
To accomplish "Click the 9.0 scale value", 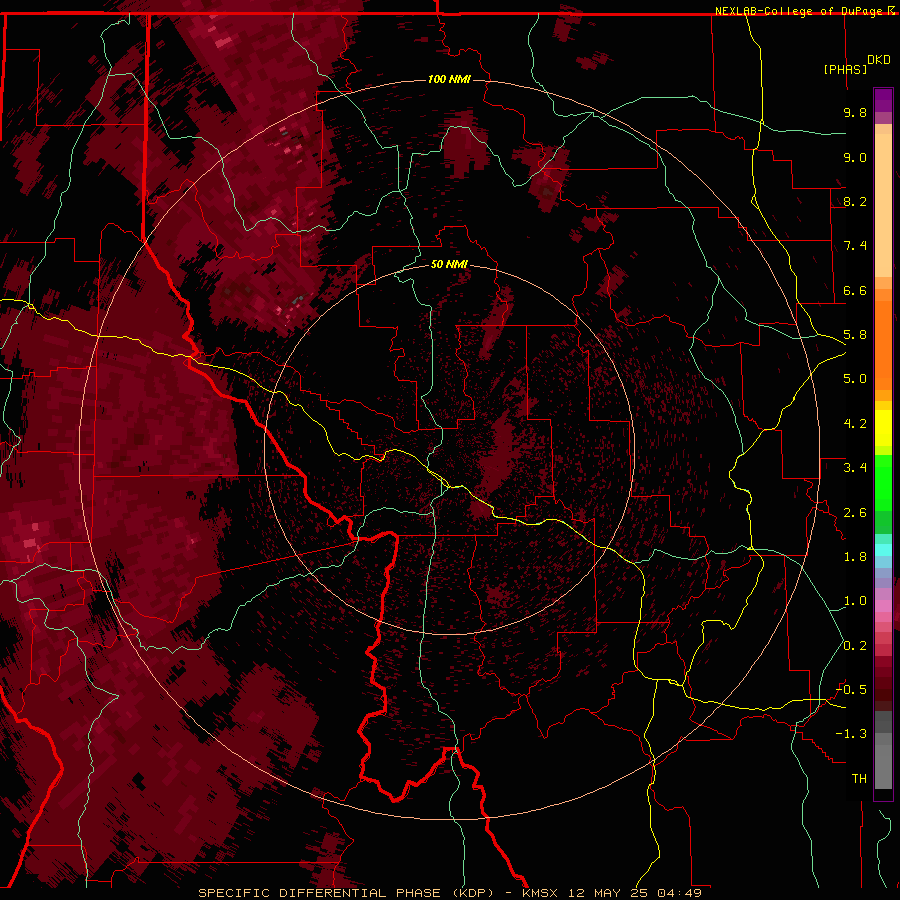I will coord(855,157).
